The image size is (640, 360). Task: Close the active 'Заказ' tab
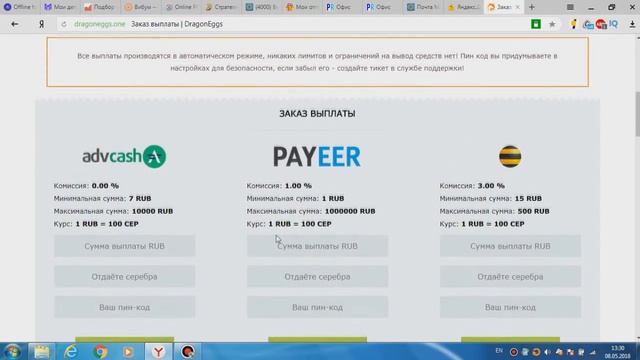[518, 7]
